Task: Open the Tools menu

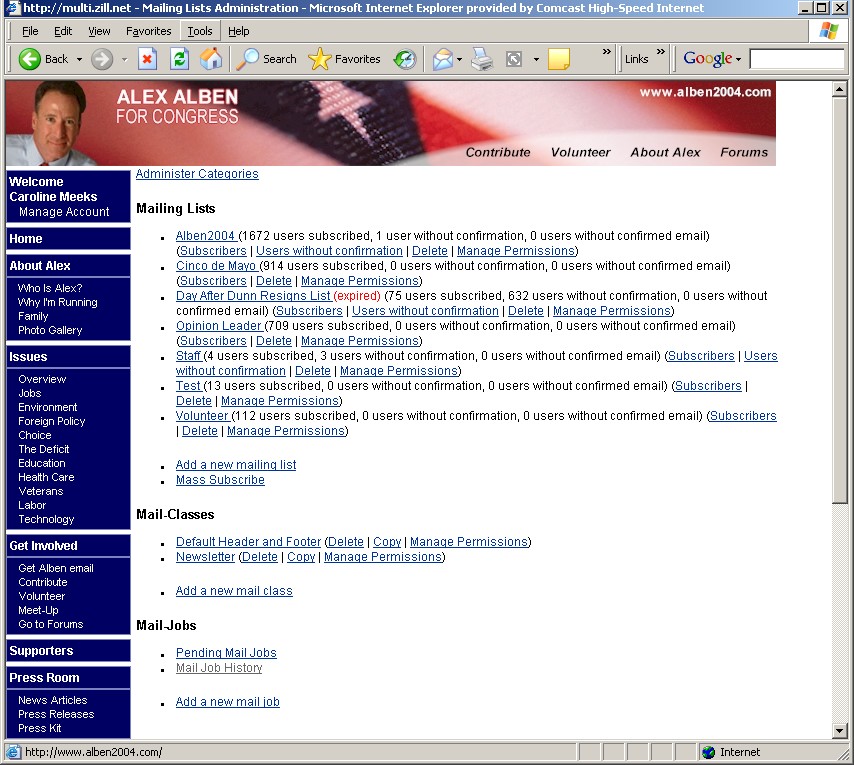Action: [x=199, y=30]
